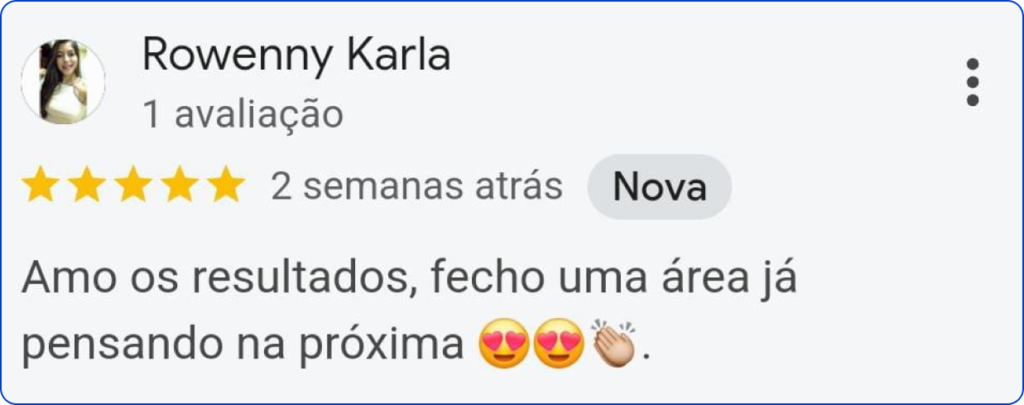Select the fifth yellow rating star
1024x405 pixels.
(x=225, y=184)
